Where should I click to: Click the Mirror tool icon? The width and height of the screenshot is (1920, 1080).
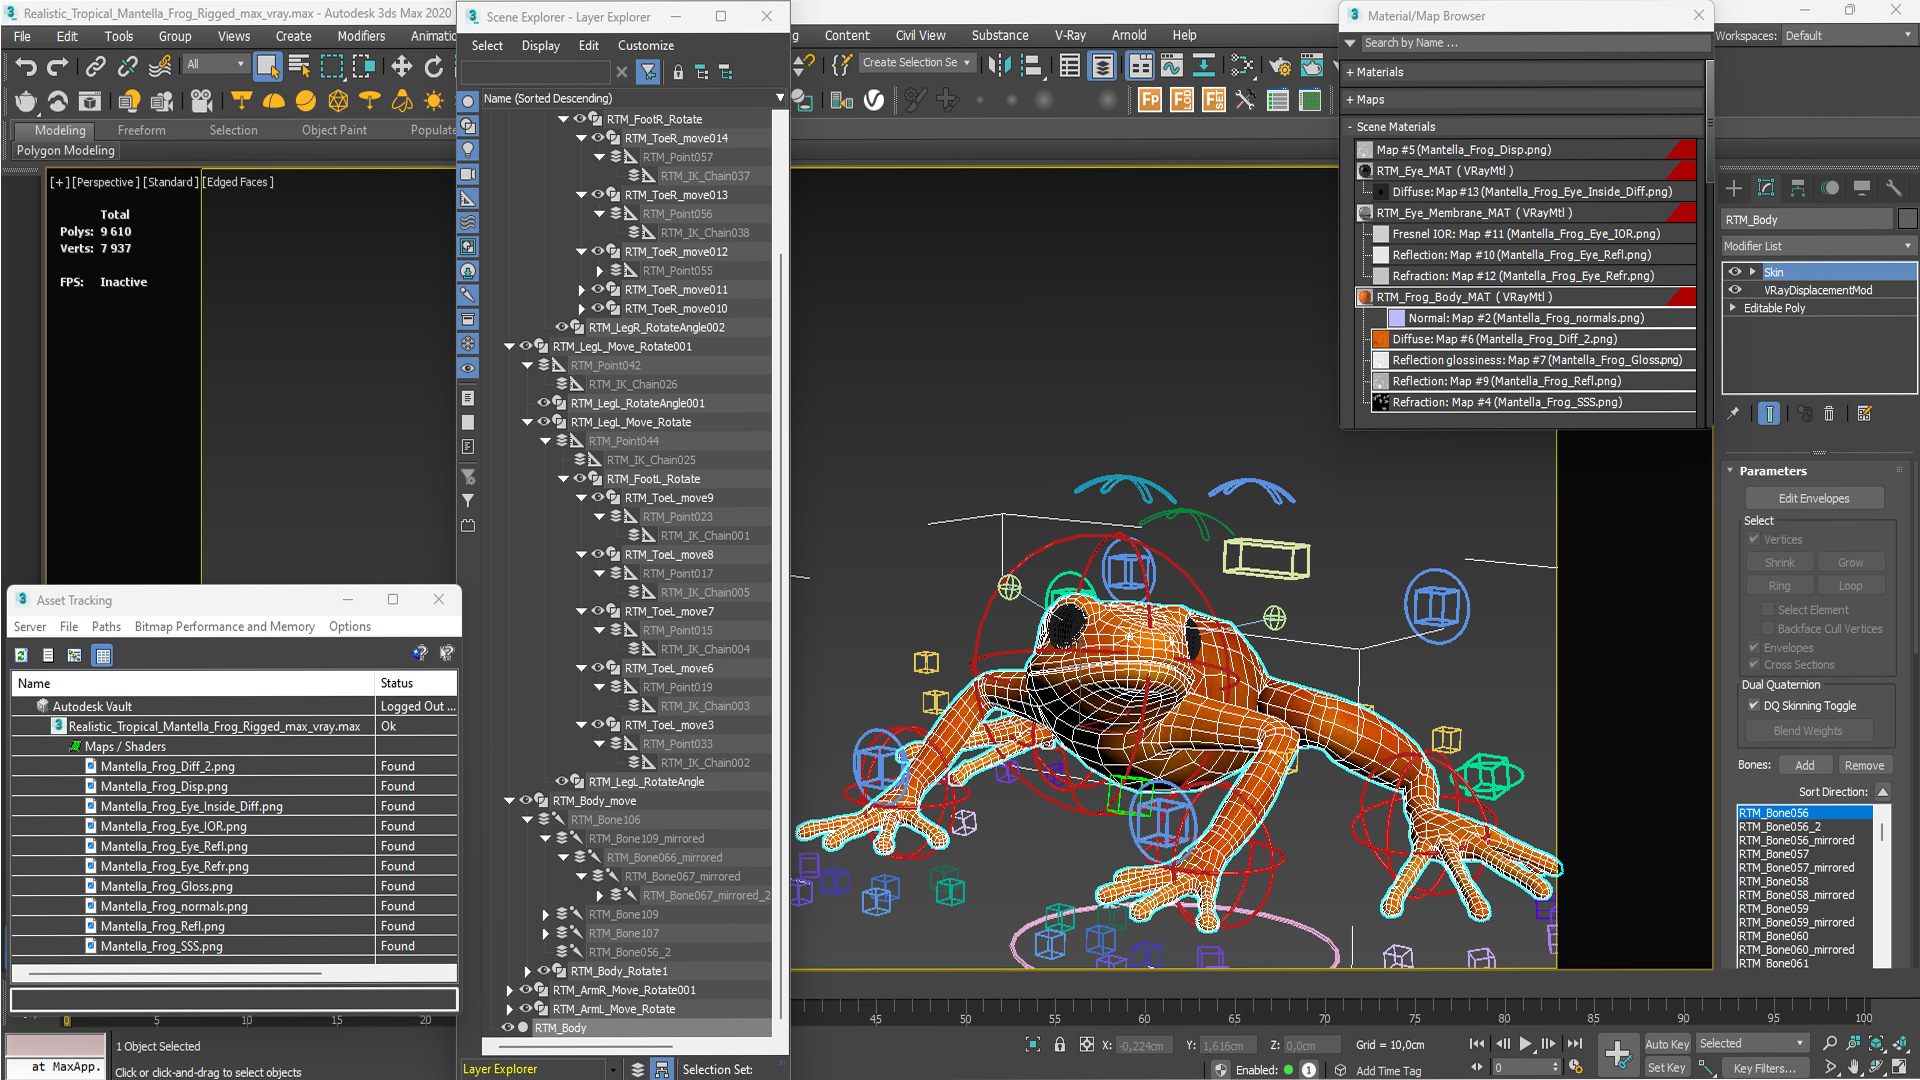[x=999, y=66]
